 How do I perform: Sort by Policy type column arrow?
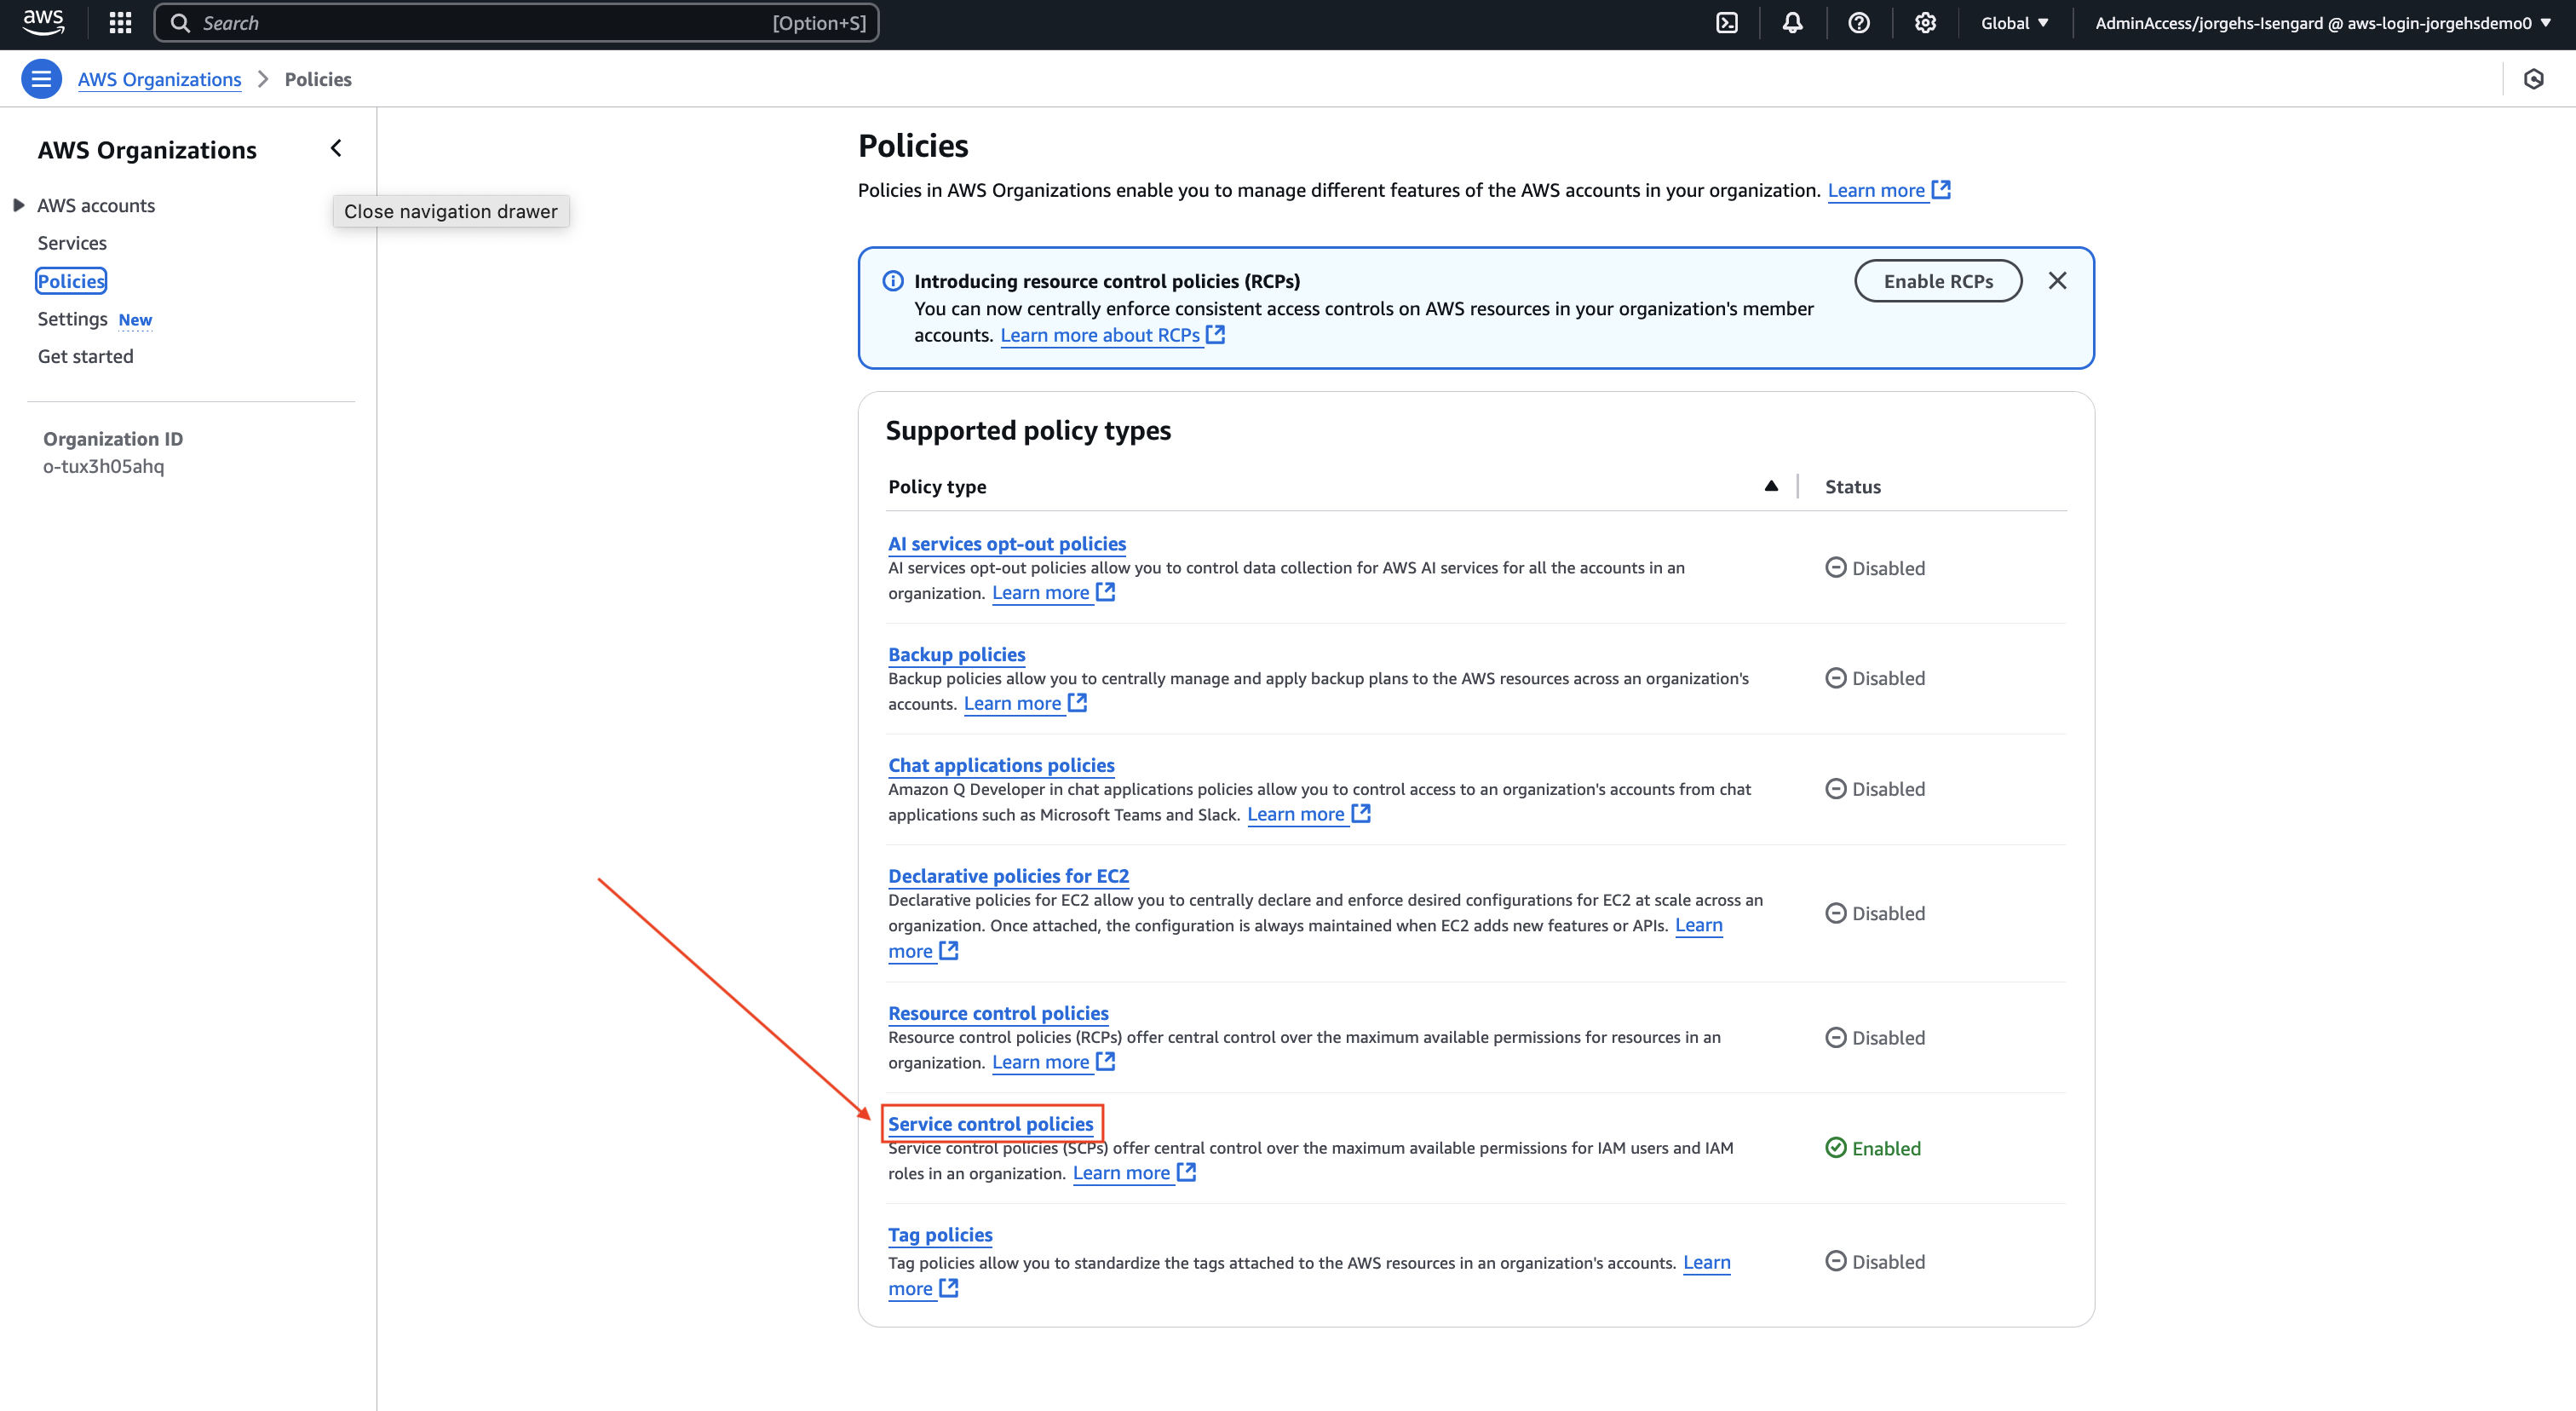coord(1771,486)
